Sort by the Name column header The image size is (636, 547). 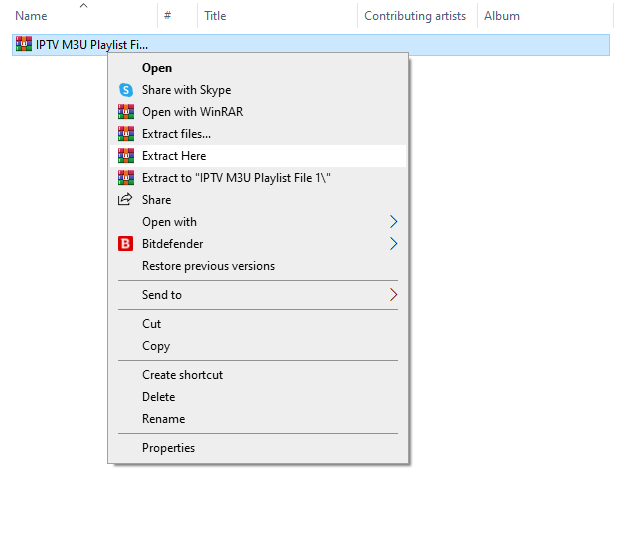pyautogui.click(x=32, y=16)
